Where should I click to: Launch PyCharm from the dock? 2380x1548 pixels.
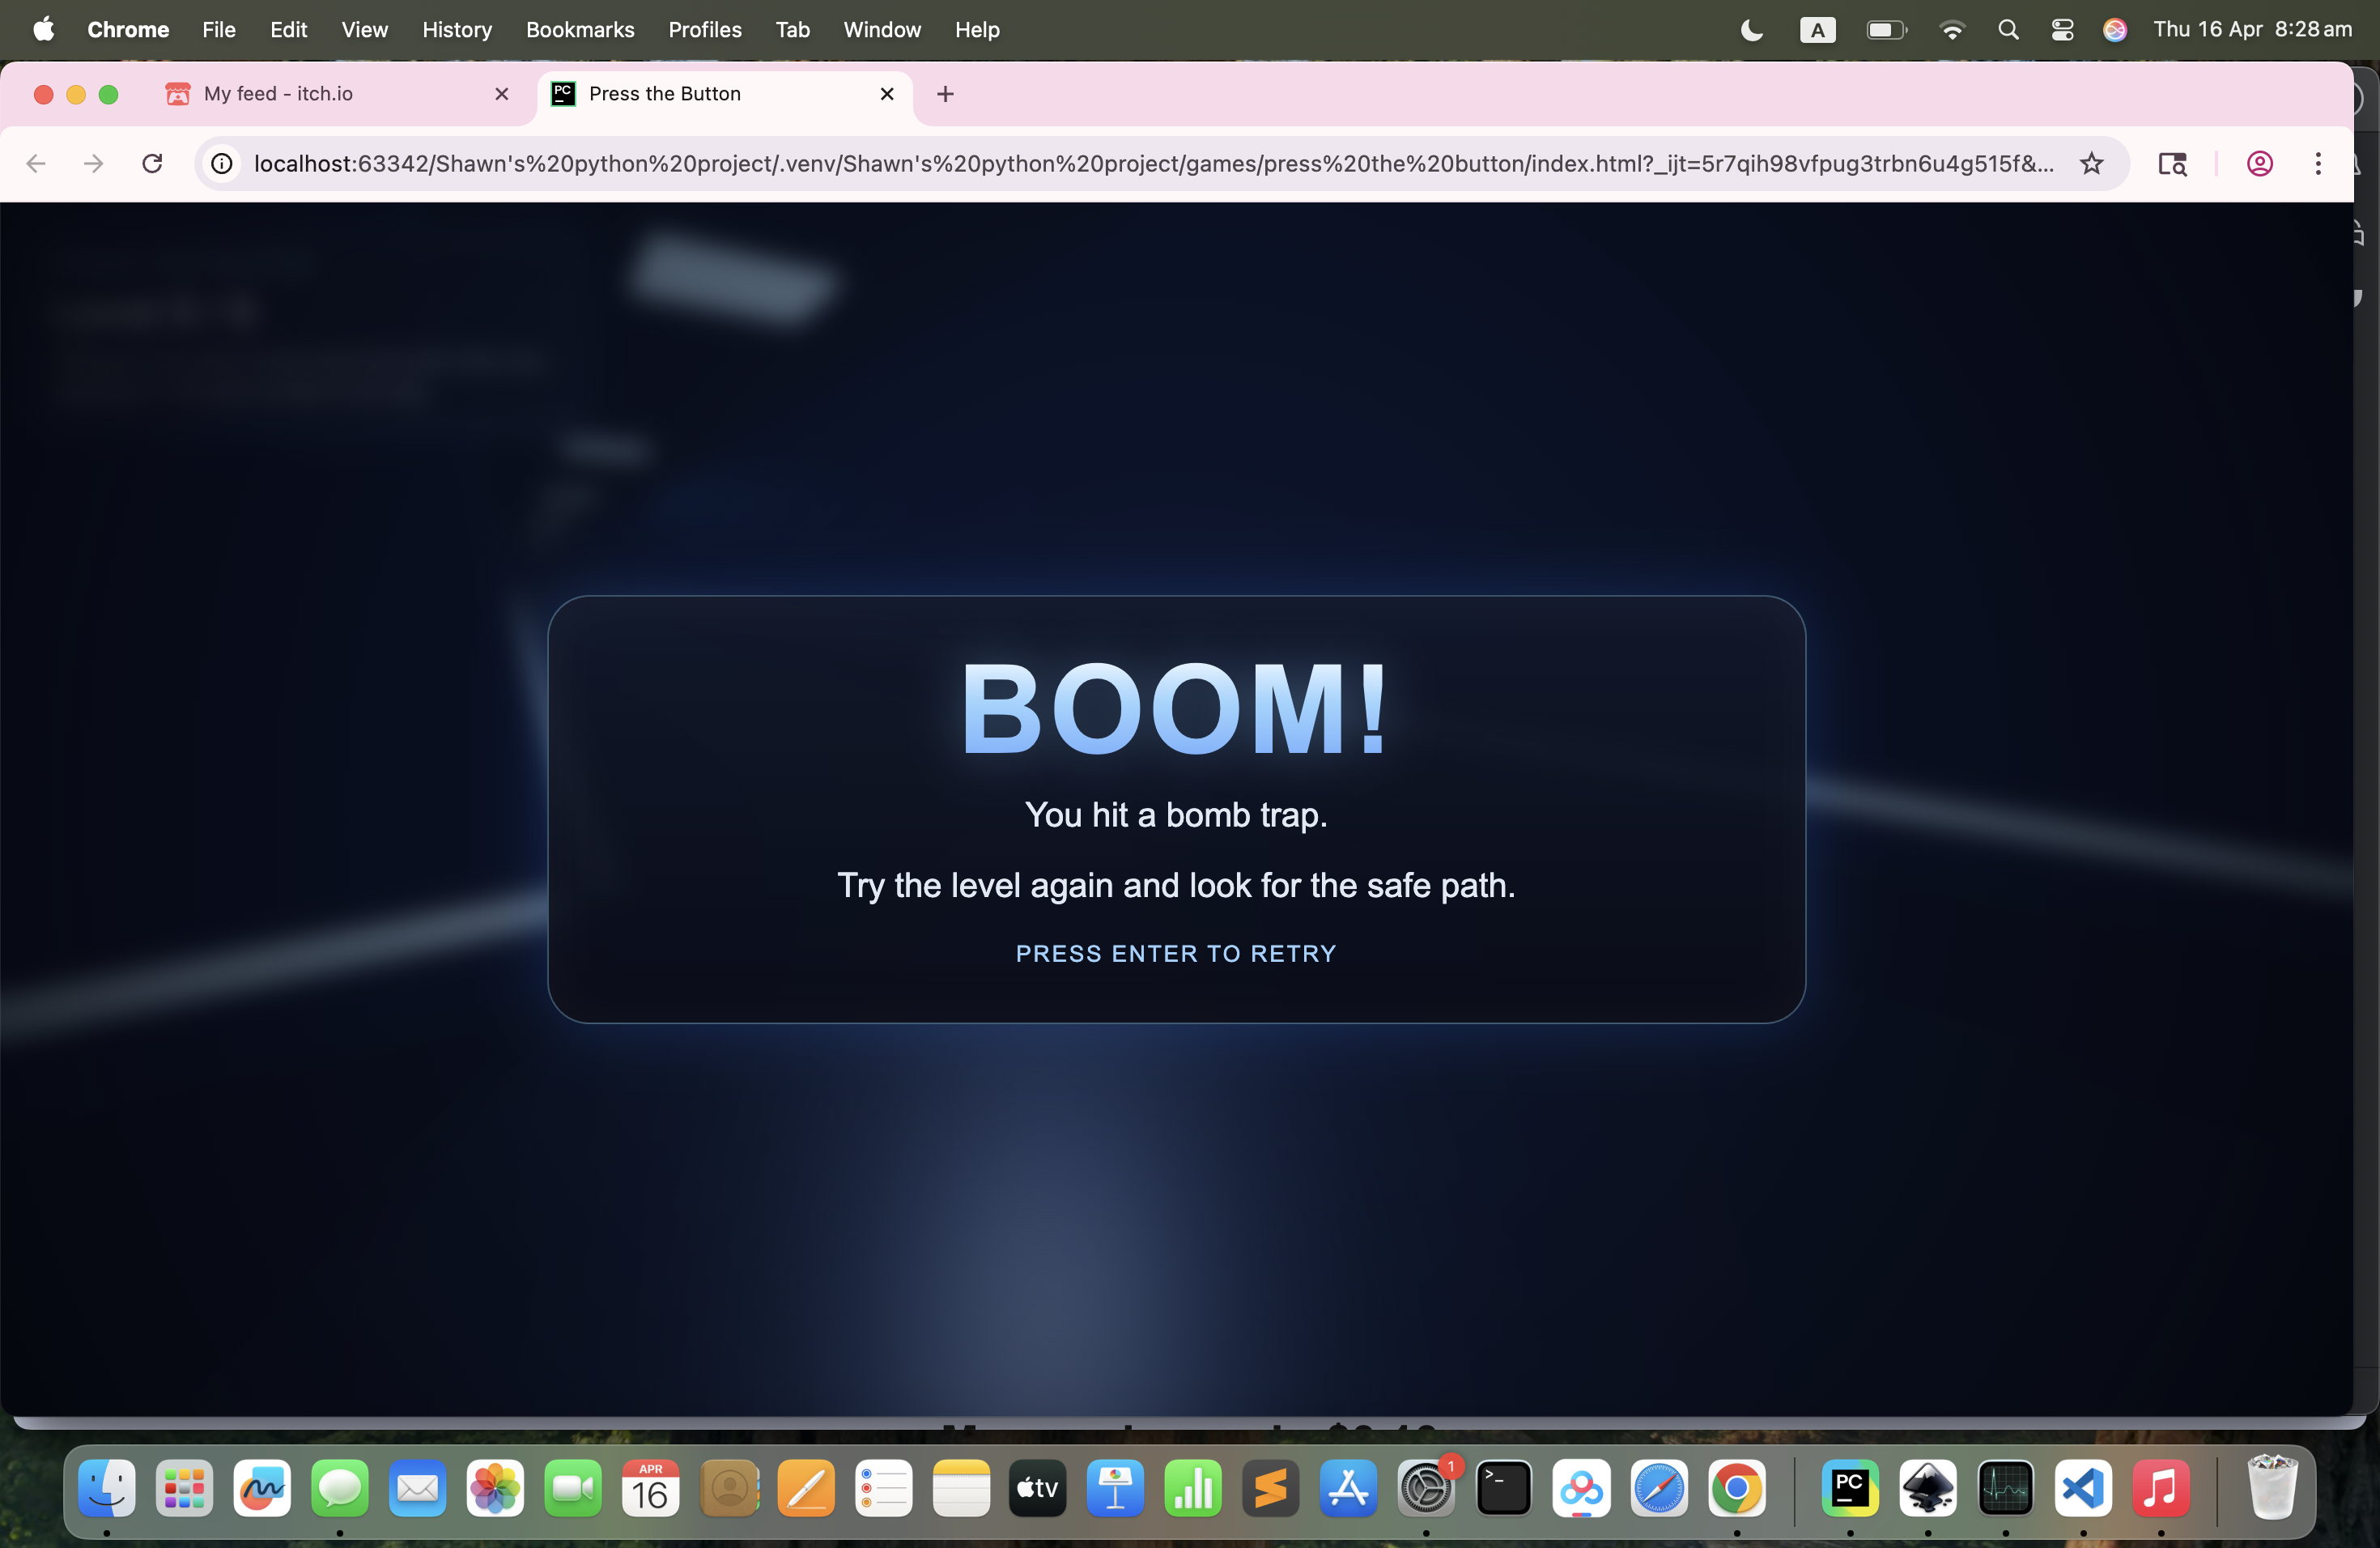[x=1849, y=1489]
